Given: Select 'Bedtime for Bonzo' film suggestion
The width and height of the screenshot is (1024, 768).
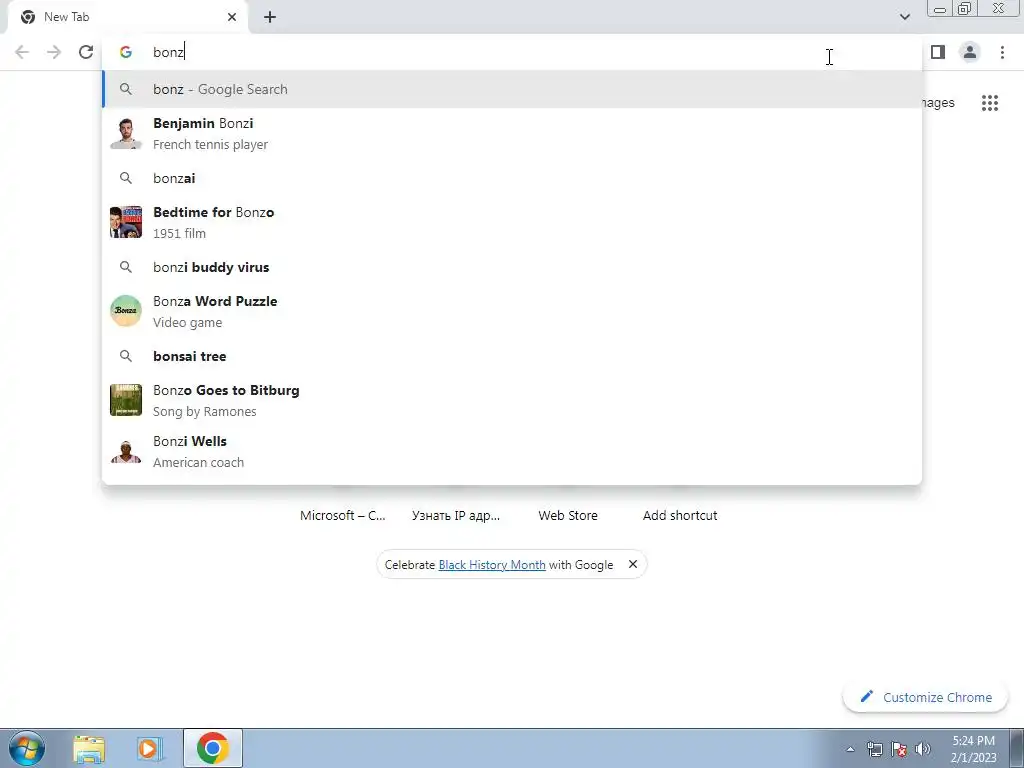Looking at the screenshot, I should (512, 222).
